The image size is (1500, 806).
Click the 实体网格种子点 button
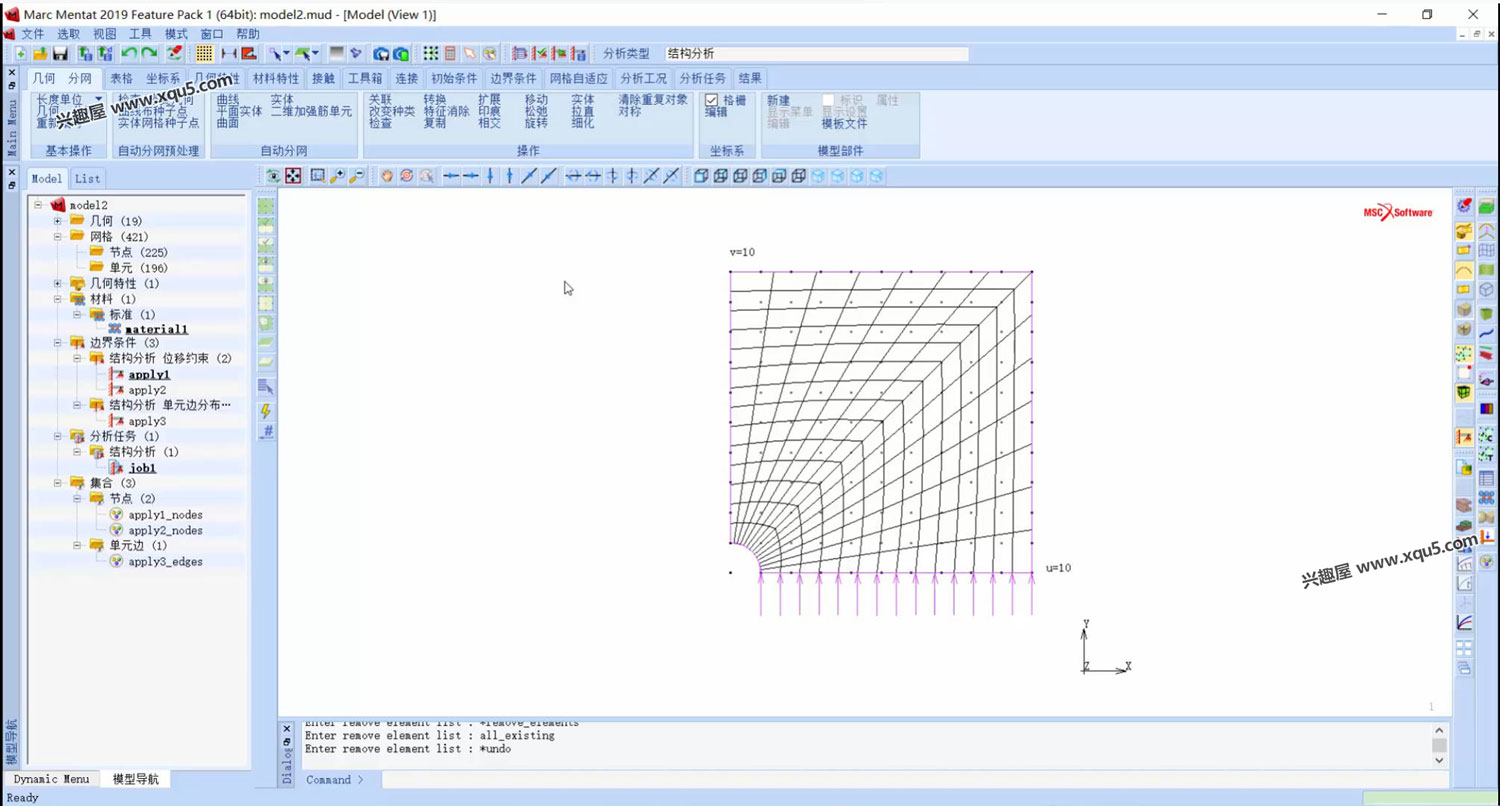[158, 124]
